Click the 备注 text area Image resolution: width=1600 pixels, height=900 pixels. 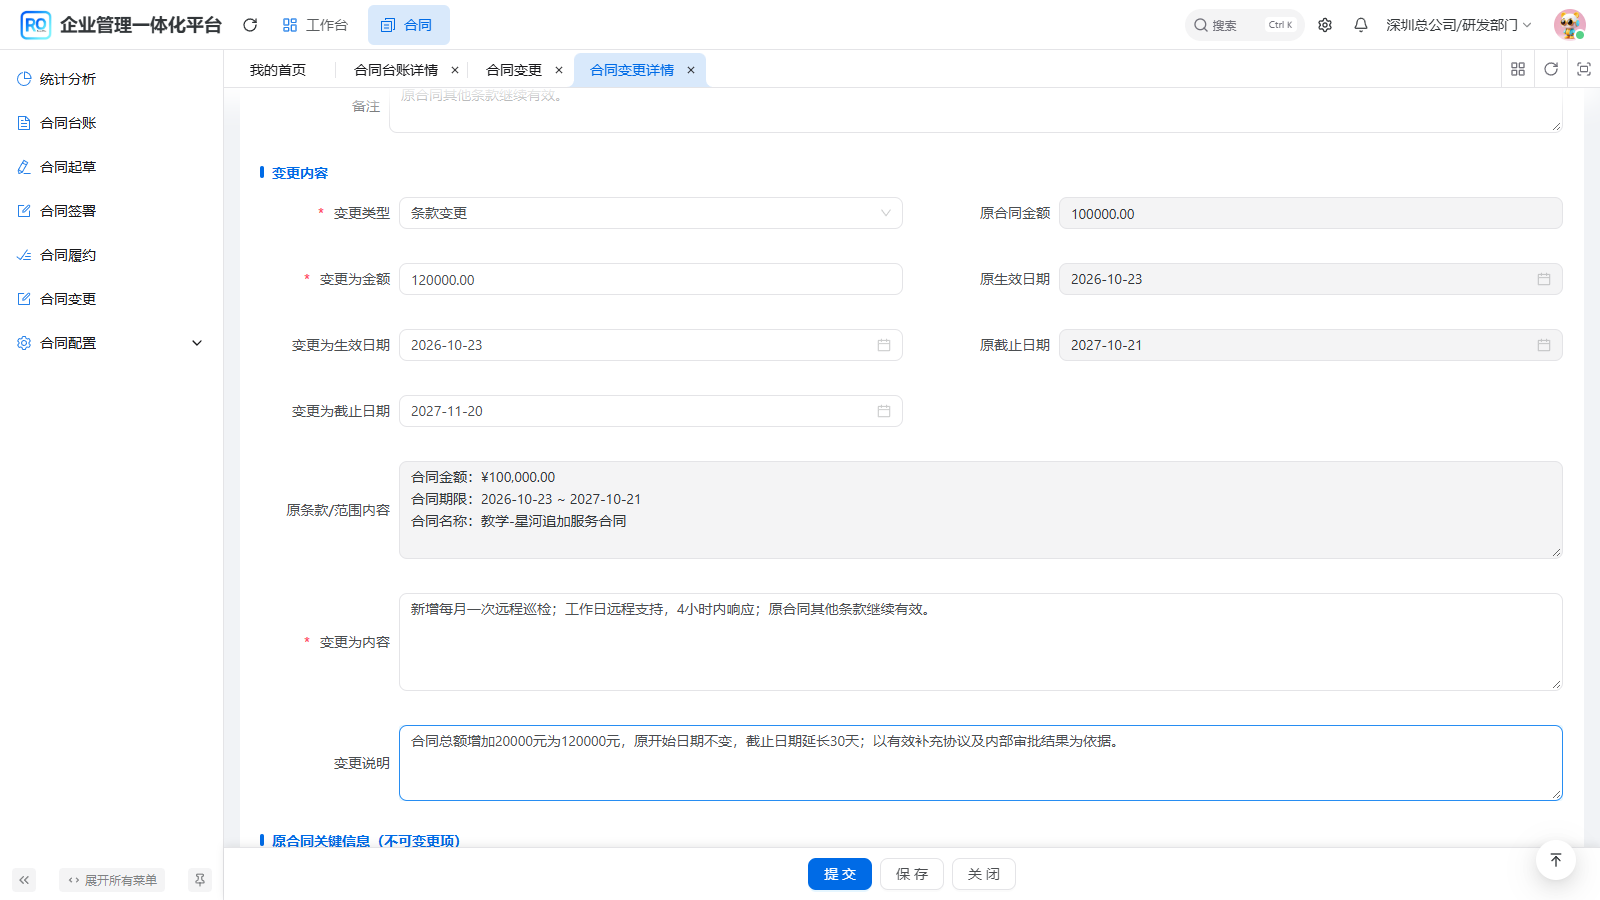point(975,110)
